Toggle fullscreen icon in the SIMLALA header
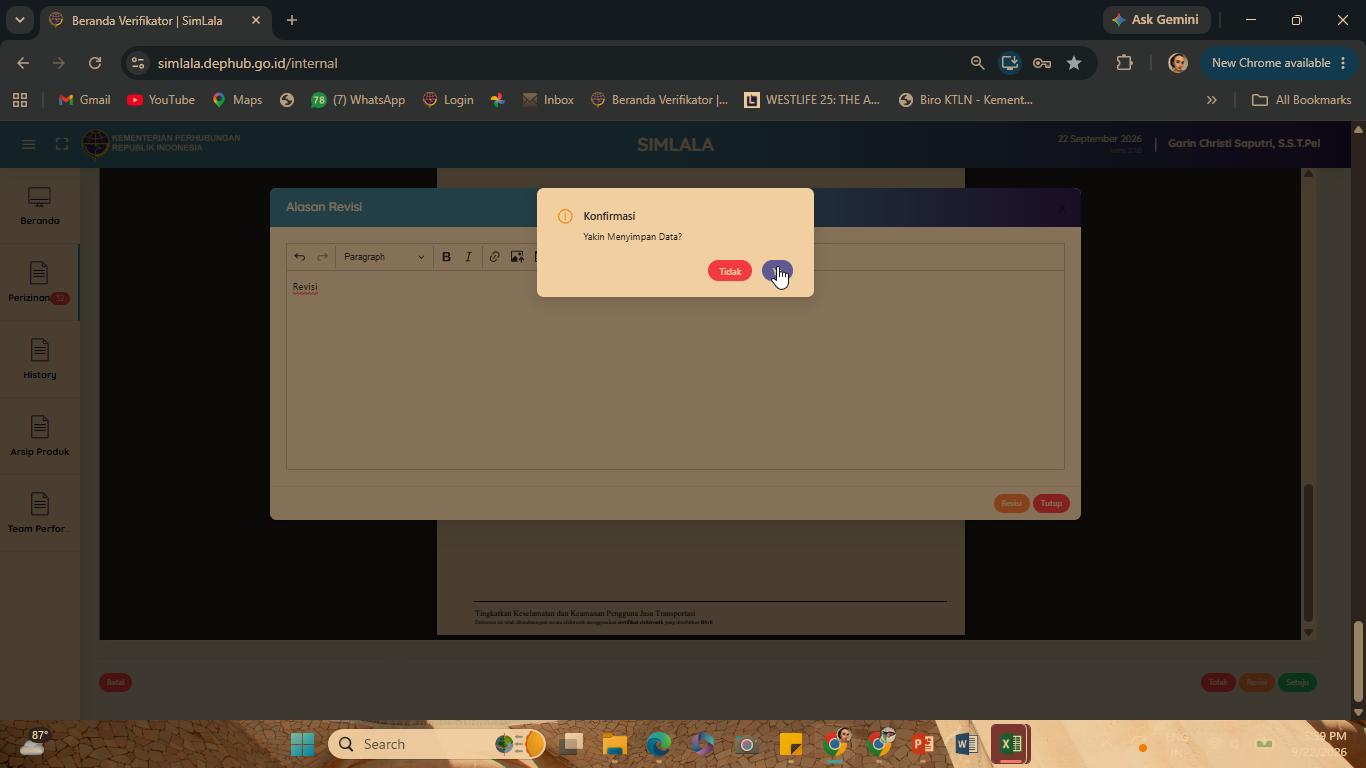Screen dimensions: 1366x768 (62, 145)
